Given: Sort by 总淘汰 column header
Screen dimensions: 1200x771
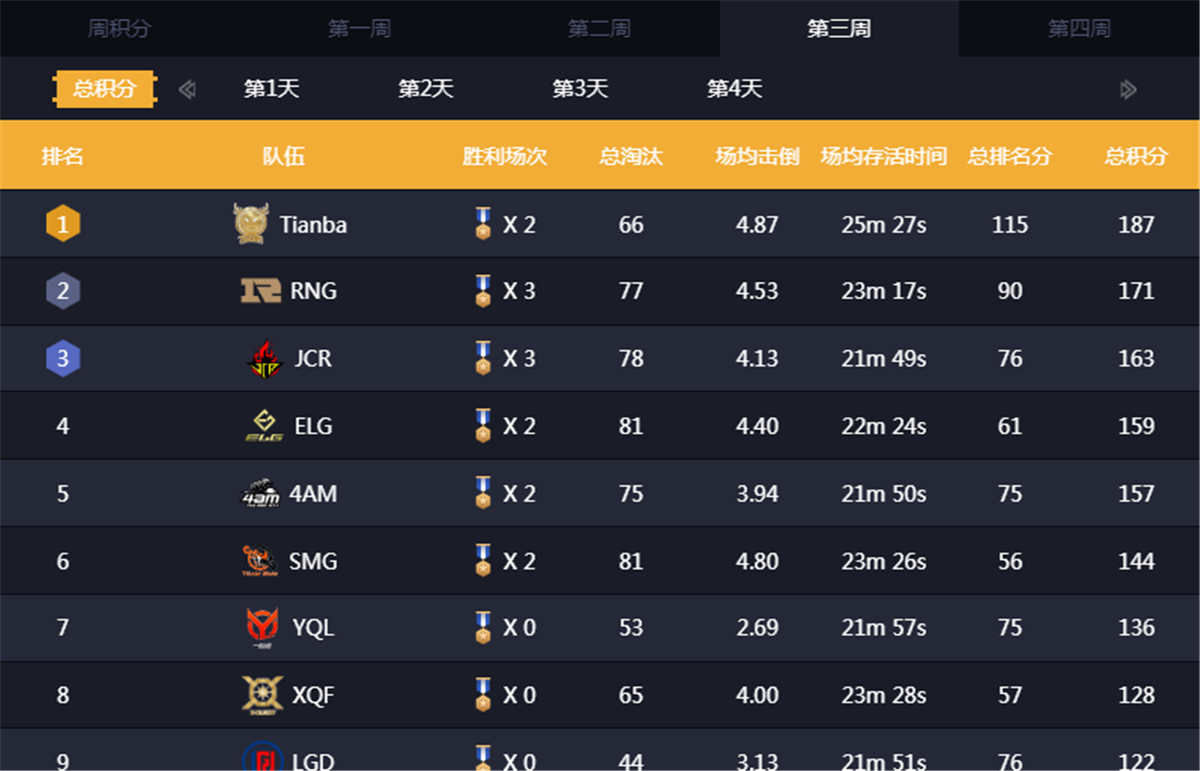Looking at the screenshot, I should click(631, 156).
